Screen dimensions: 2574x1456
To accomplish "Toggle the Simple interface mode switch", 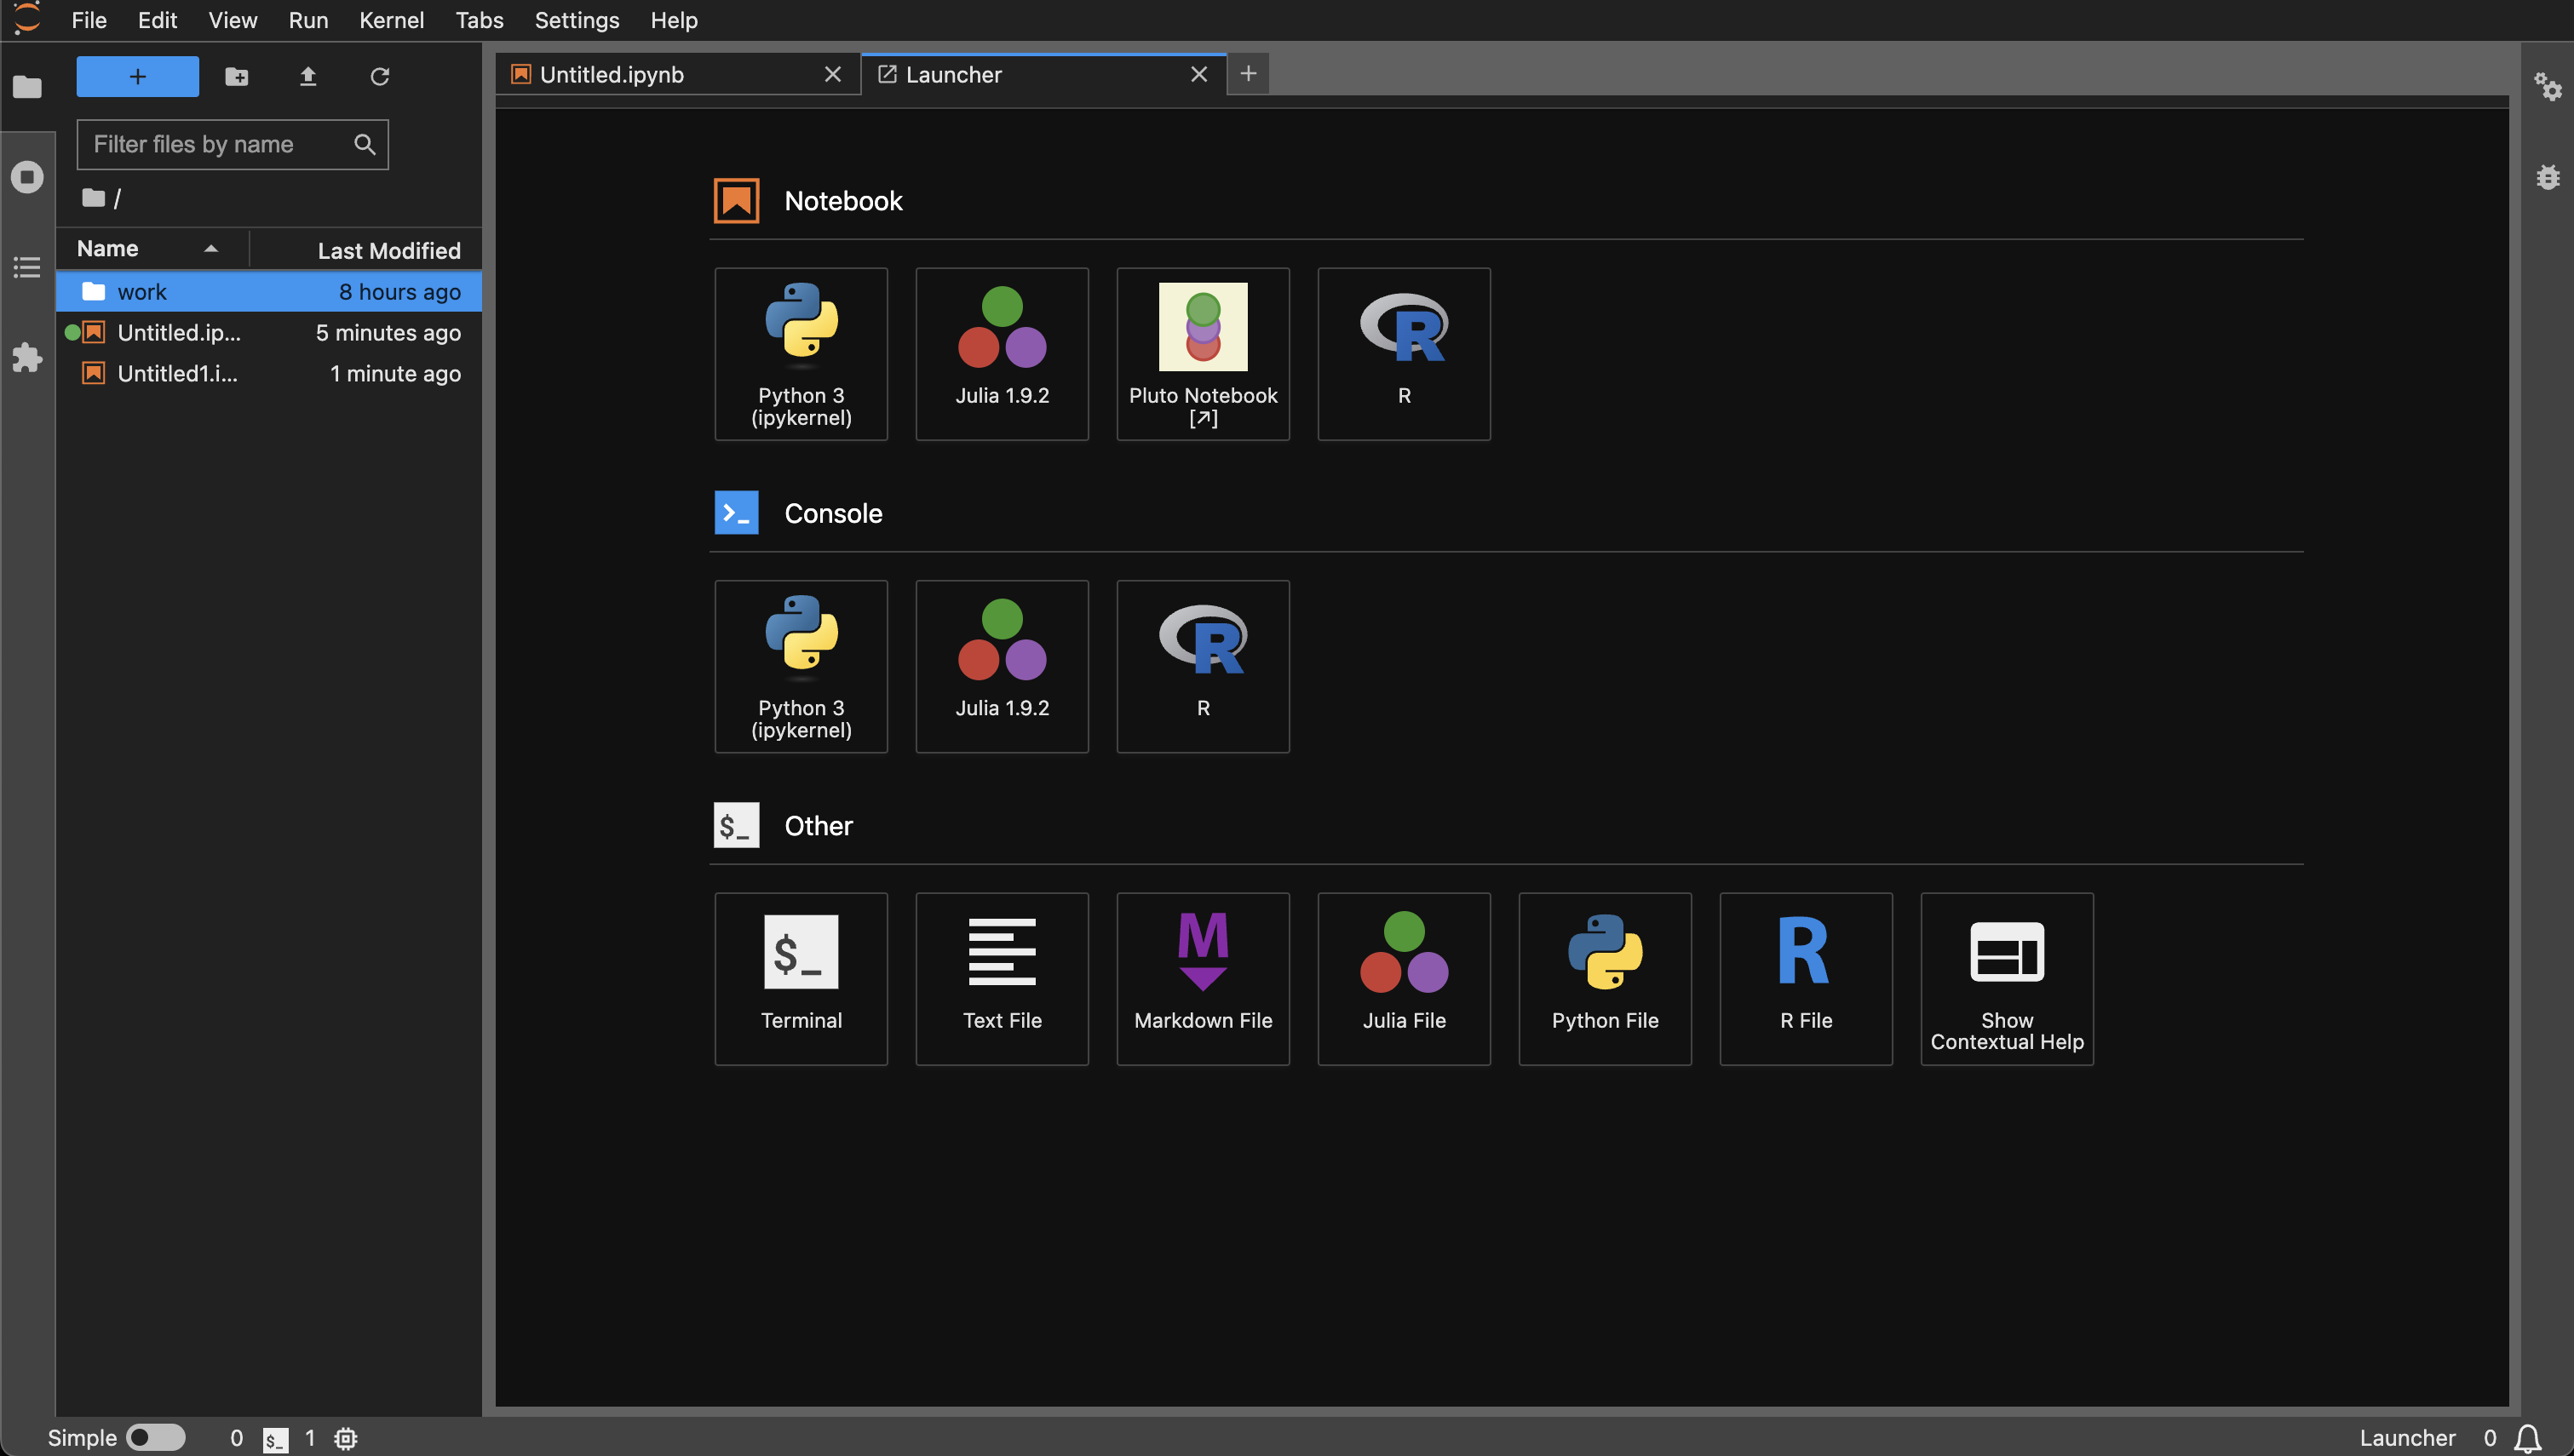I will pos(156,1437).
